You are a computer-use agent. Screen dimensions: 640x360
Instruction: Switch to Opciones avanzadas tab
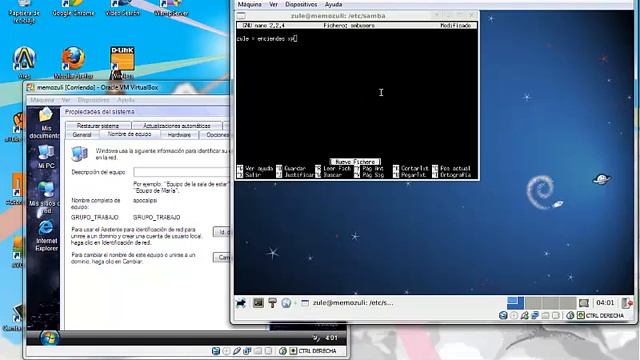[x=215, y=135]
